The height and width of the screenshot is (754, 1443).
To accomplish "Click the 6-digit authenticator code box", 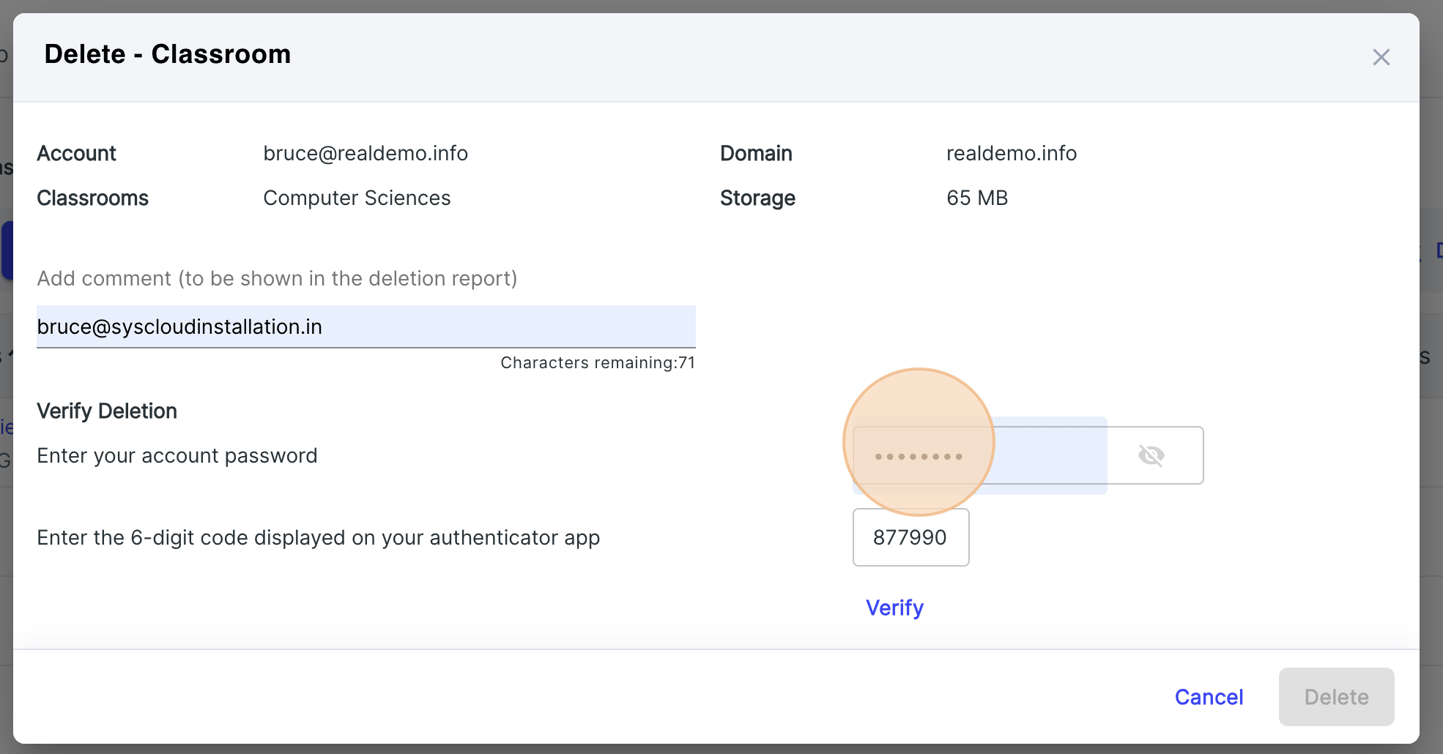I will tap(910, 537).
